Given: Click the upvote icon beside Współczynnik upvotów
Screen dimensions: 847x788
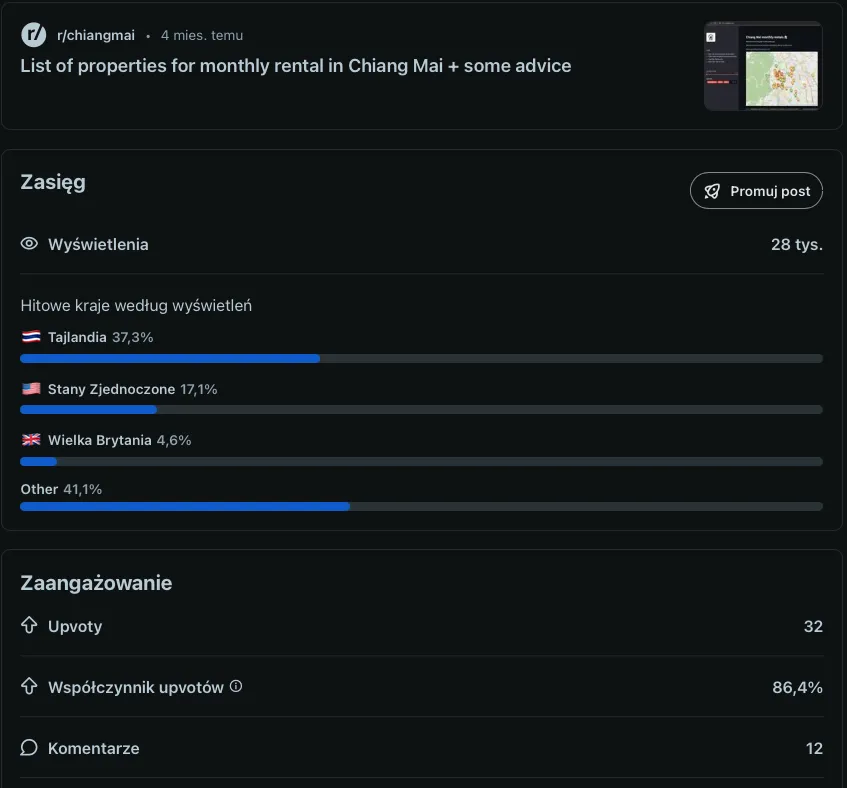Looking at the screenshot, I should coord(29,687).
